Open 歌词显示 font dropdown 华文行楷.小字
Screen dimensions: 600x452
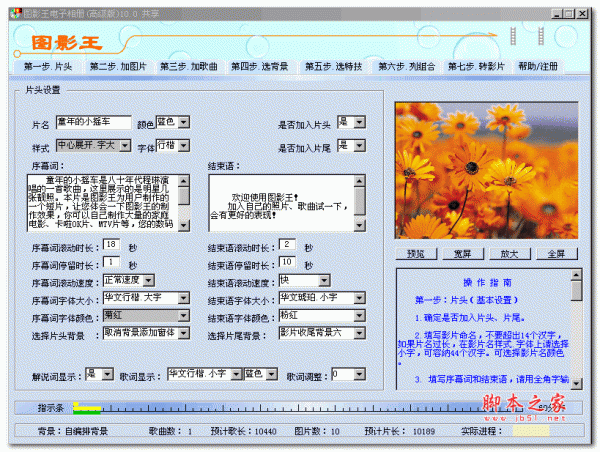237,374
